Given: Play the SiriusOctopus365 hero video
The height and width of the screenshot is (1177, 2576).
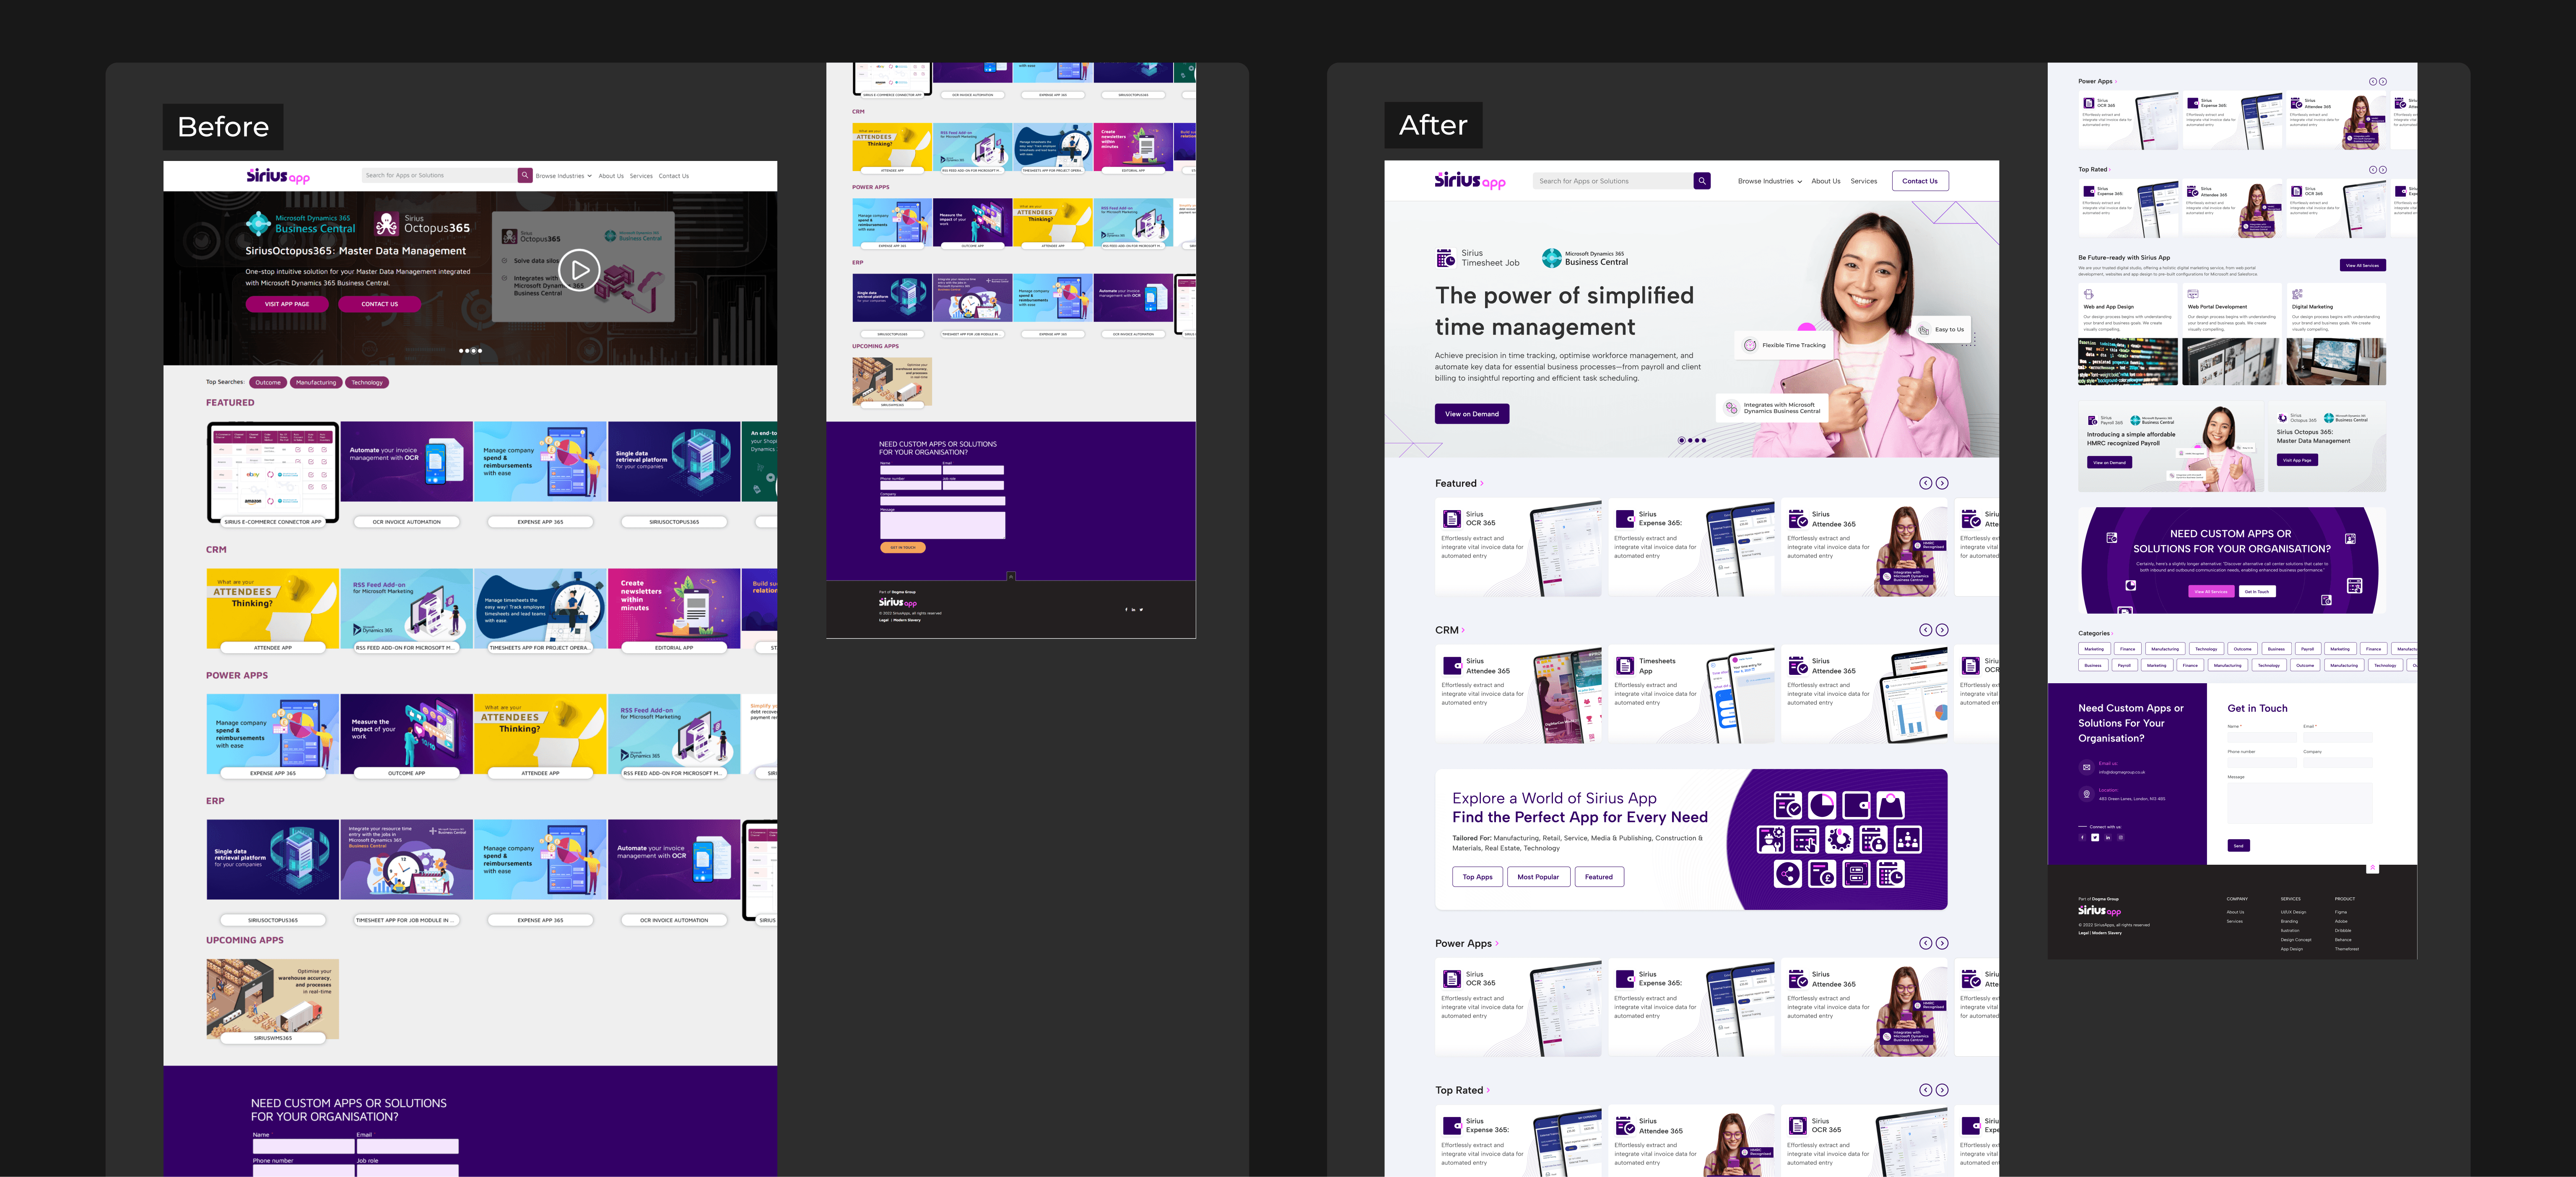Looking at the screenshot, I should (579, 269).
